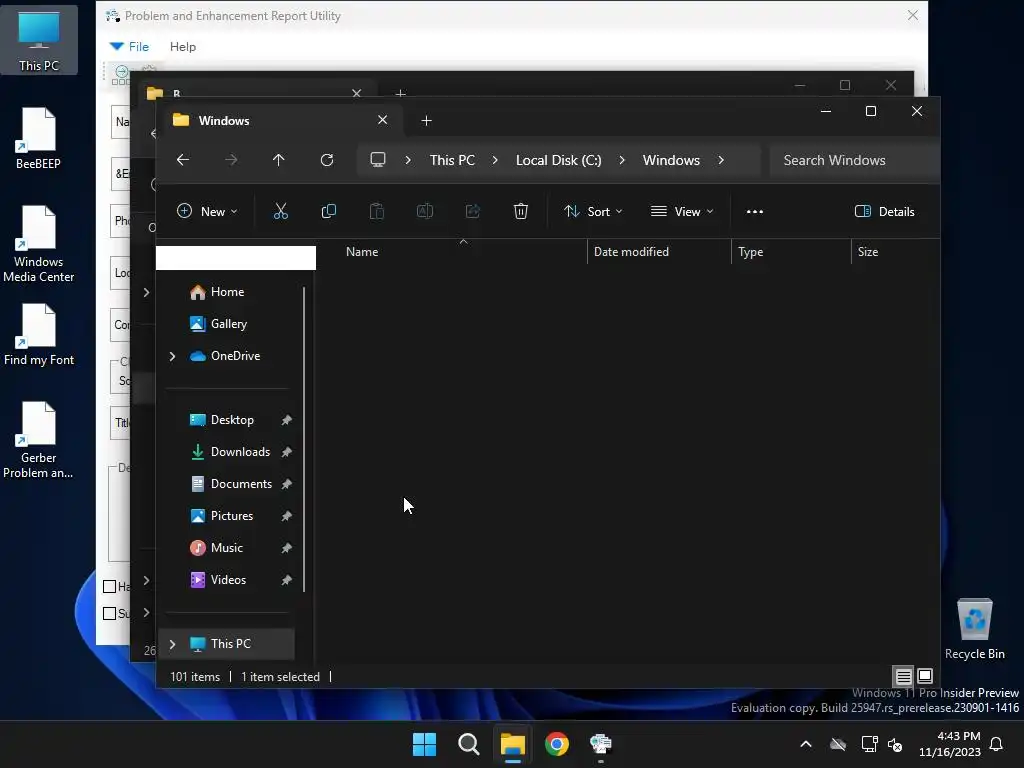Expand This PC tree node

click(x=172, y=644)
